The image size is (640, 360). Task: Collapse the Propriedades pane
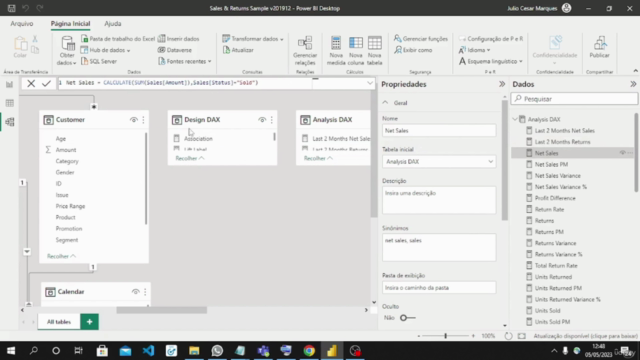pos(502,84)
